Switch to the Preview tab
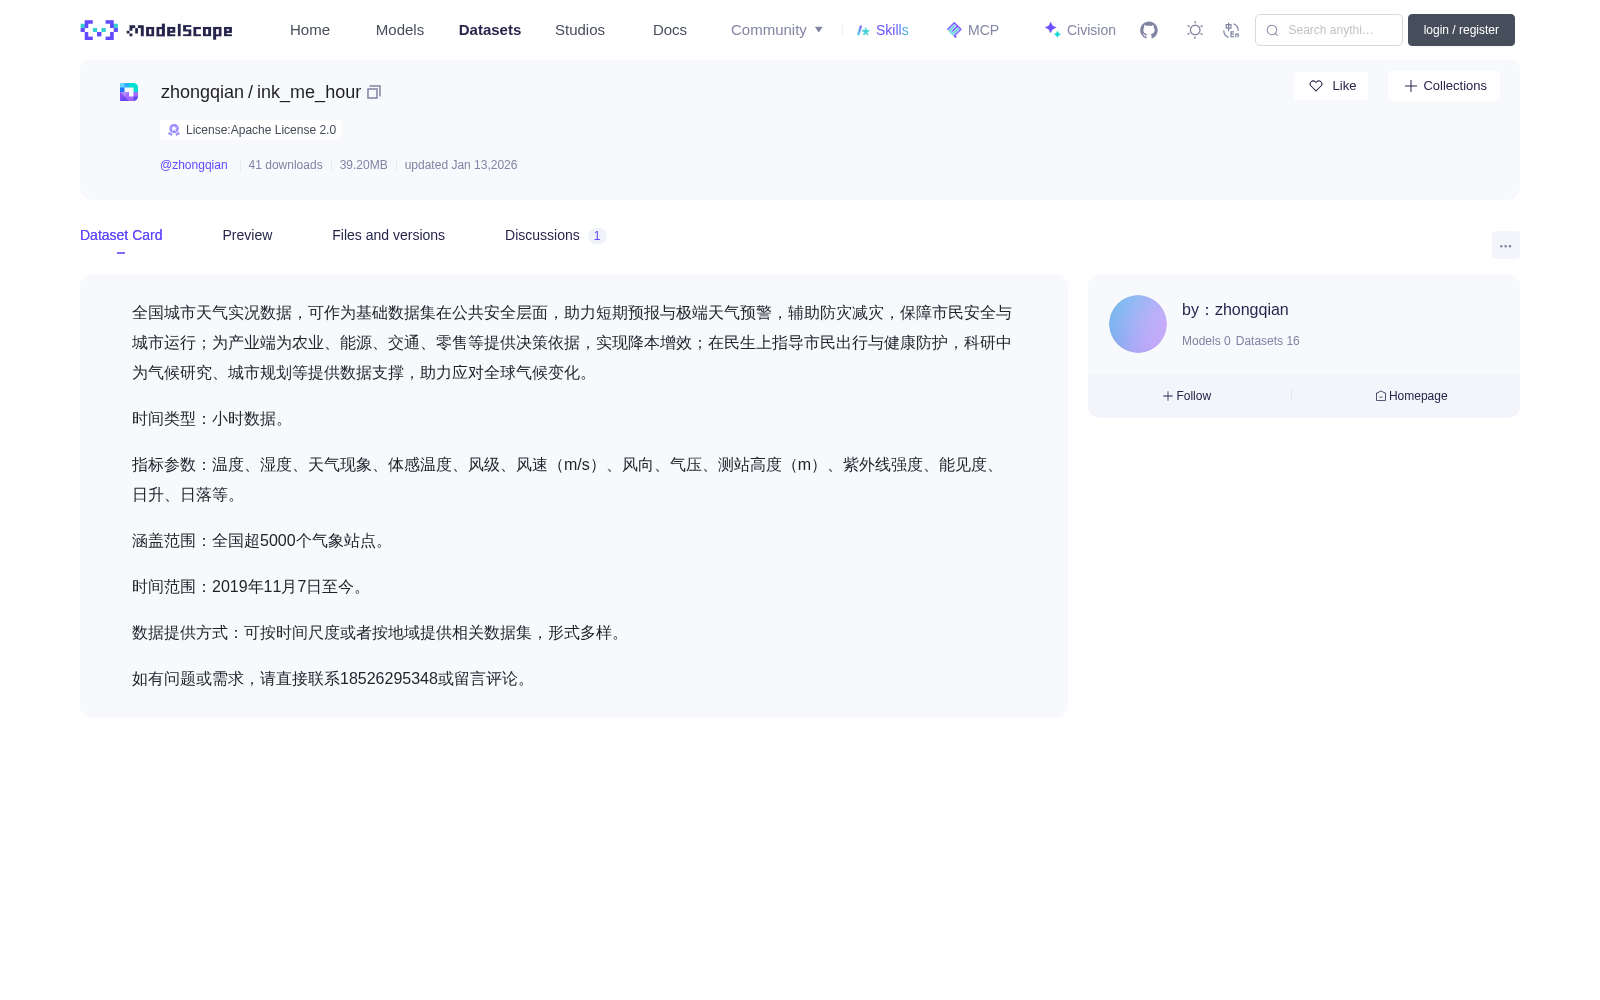The height and width of the screenshot is (1000, 1600). coord(247,235)
